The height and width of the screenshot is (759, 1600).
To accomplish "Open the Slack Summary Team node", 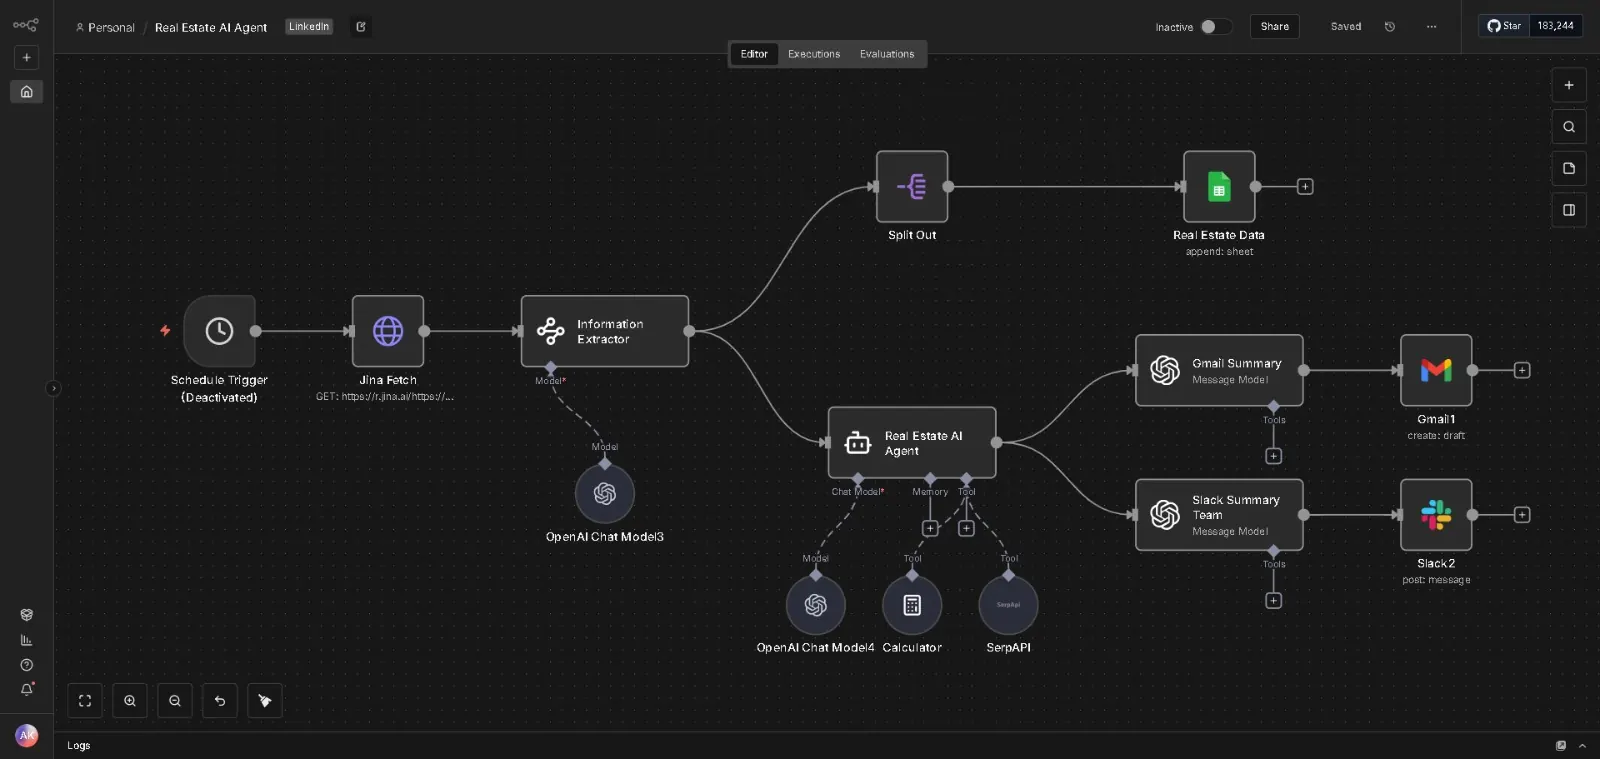I will [x=1219, y=515].
